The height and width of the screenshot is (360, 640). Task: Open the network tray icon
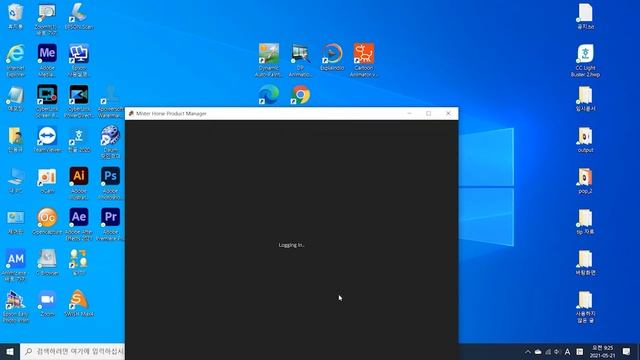pyautogui.click(x=548, y=352)
